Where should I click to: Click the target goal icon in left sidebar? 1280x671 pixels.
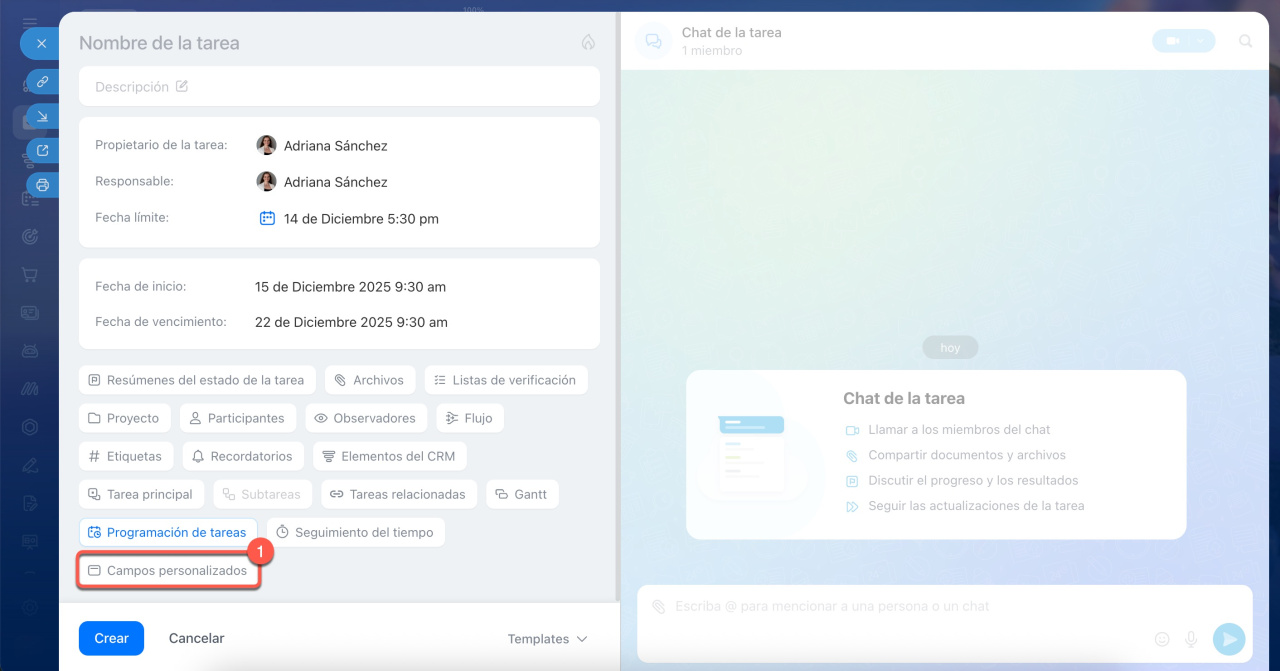(30, 236)
